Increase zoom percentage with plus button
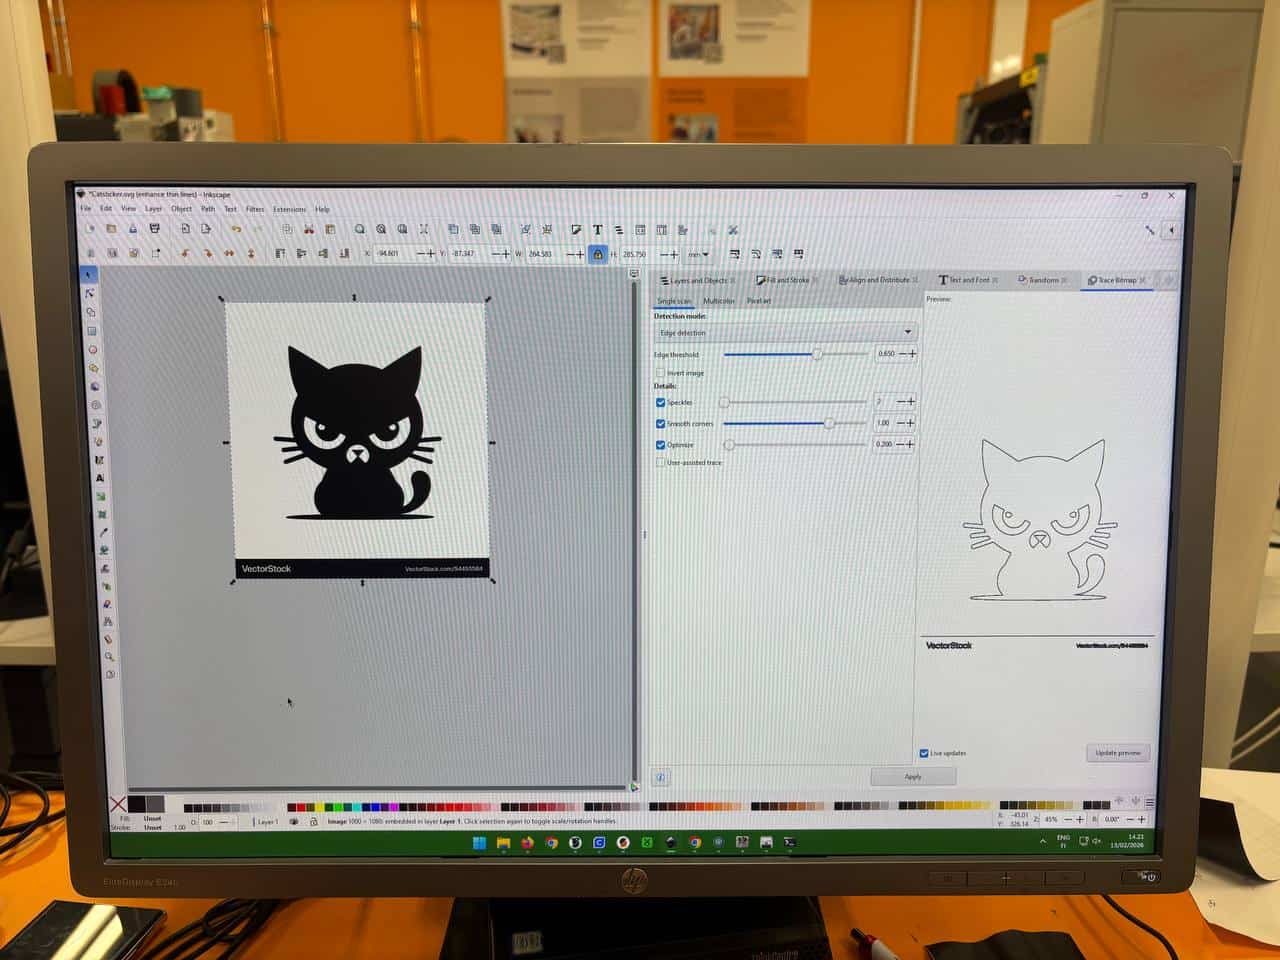 [x=1079, y=819]
